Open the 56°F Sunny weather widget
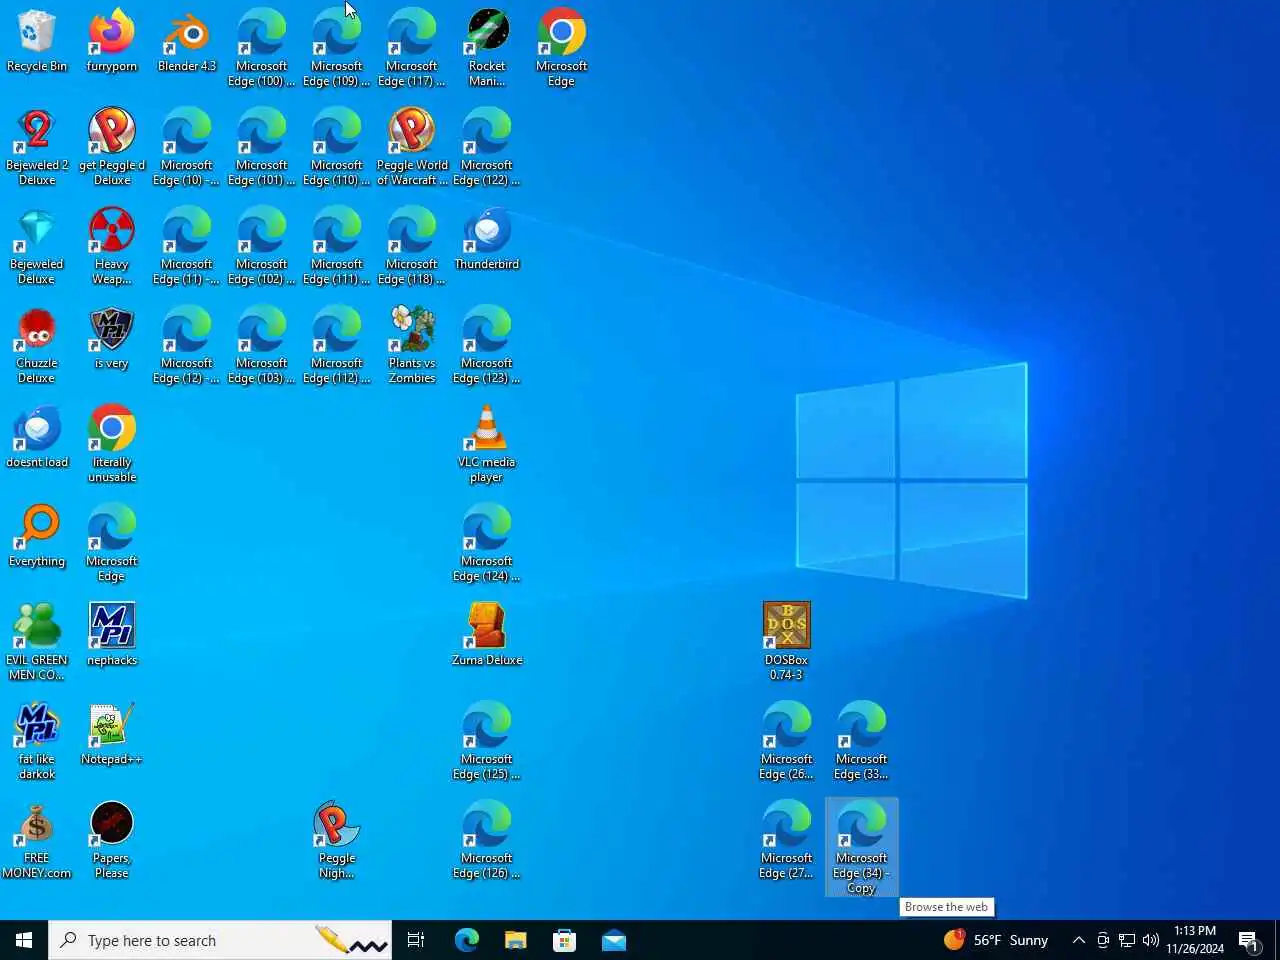The height and width of the screenshot is (960, 1280). click(996, 940)
